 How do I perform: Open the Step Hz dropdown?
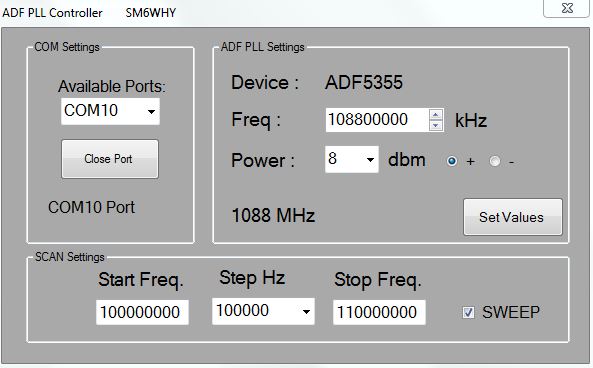[x=263, y=311]
